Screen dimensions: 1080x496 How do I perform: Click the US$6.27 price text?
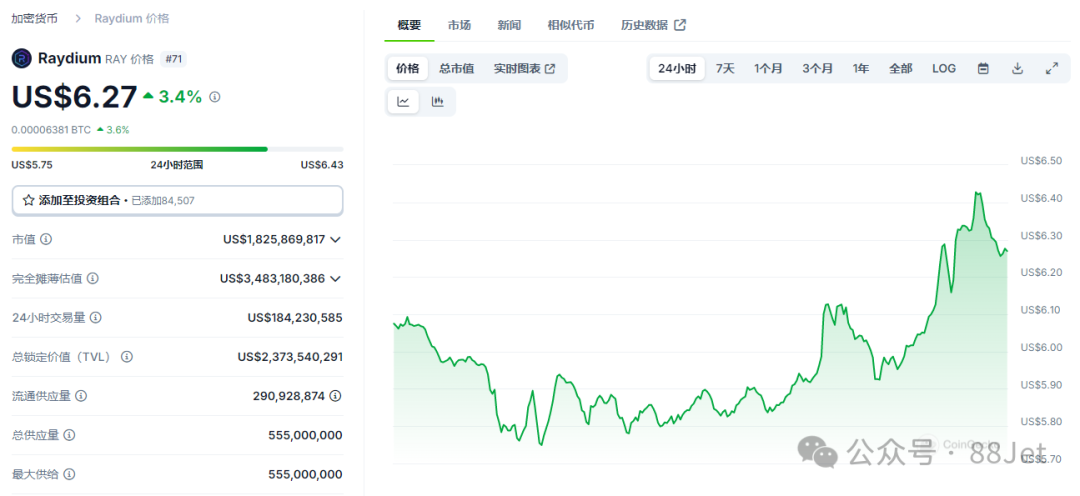click(74, 97)
